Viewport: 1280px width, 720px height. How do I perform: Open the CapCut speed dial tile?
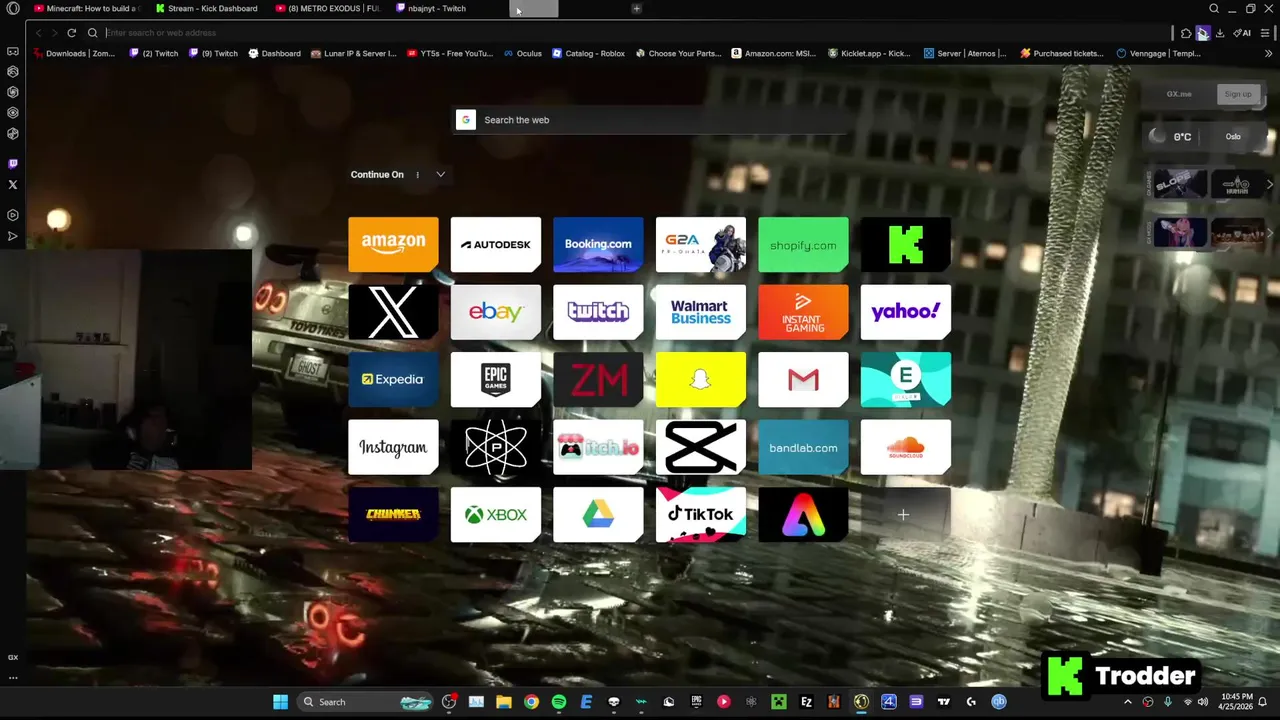coord(701,447)
